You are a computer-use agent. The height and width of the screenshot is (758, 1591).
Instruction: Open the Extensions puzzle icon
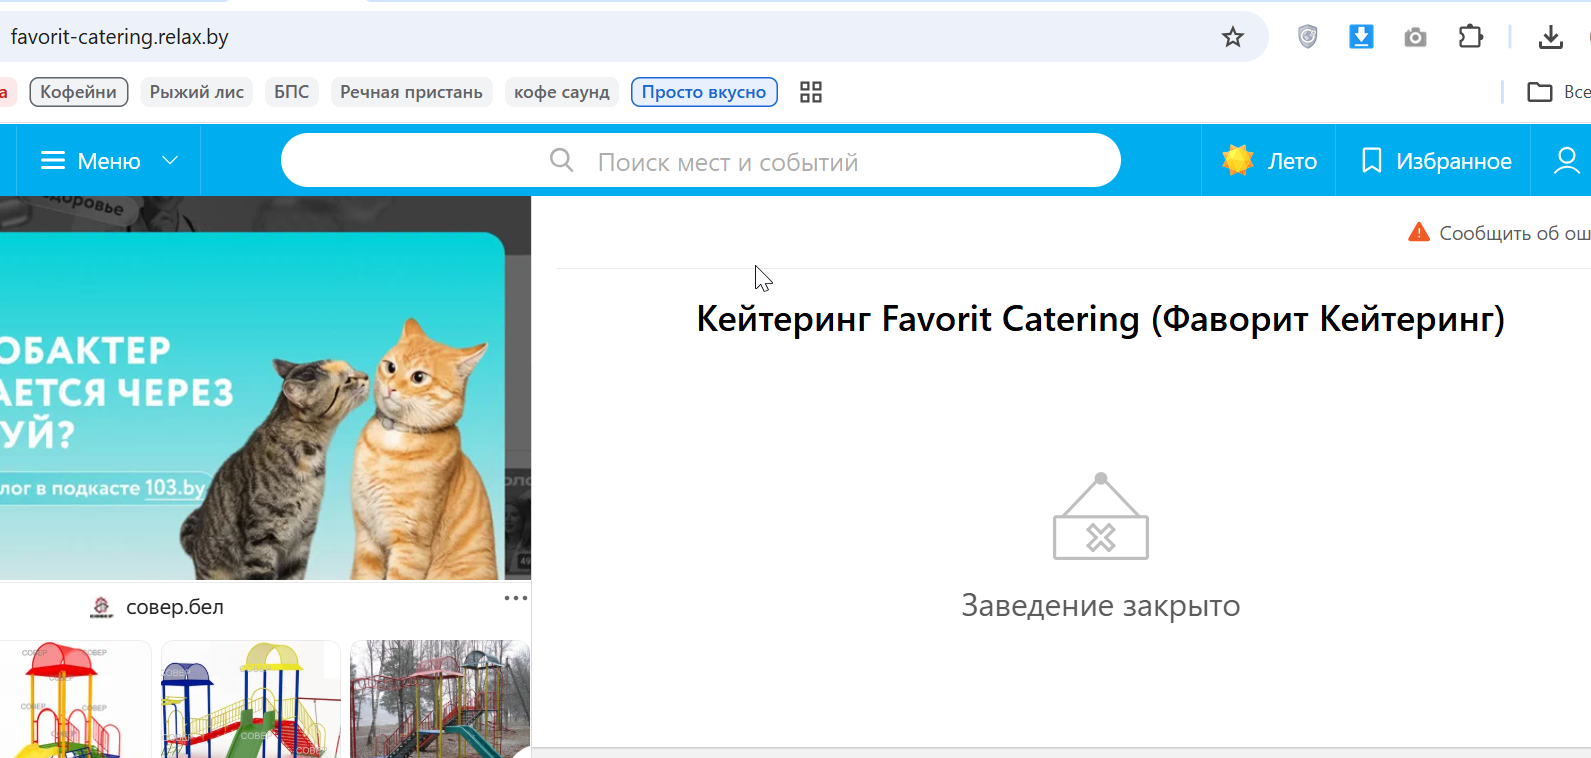click(x=1470, y=37)
